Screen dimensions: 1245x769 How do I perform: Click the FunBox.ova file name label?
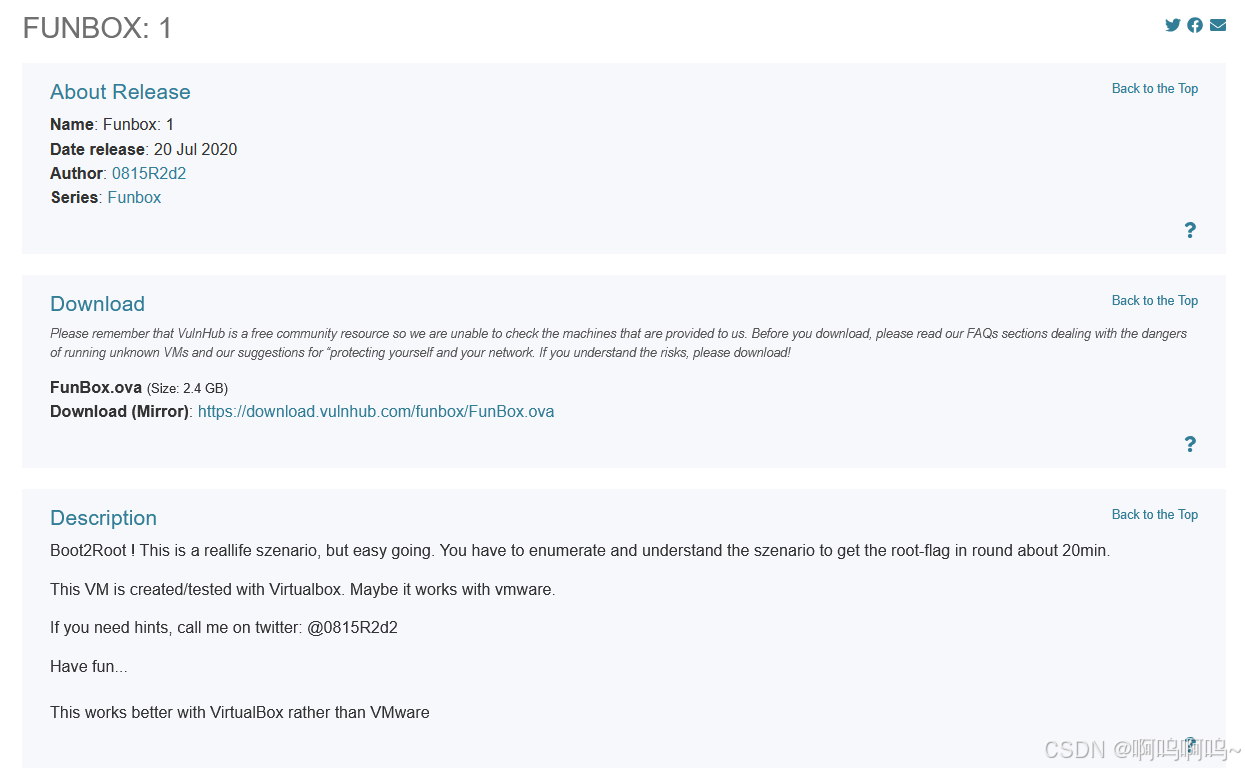(x=95, y=387)
